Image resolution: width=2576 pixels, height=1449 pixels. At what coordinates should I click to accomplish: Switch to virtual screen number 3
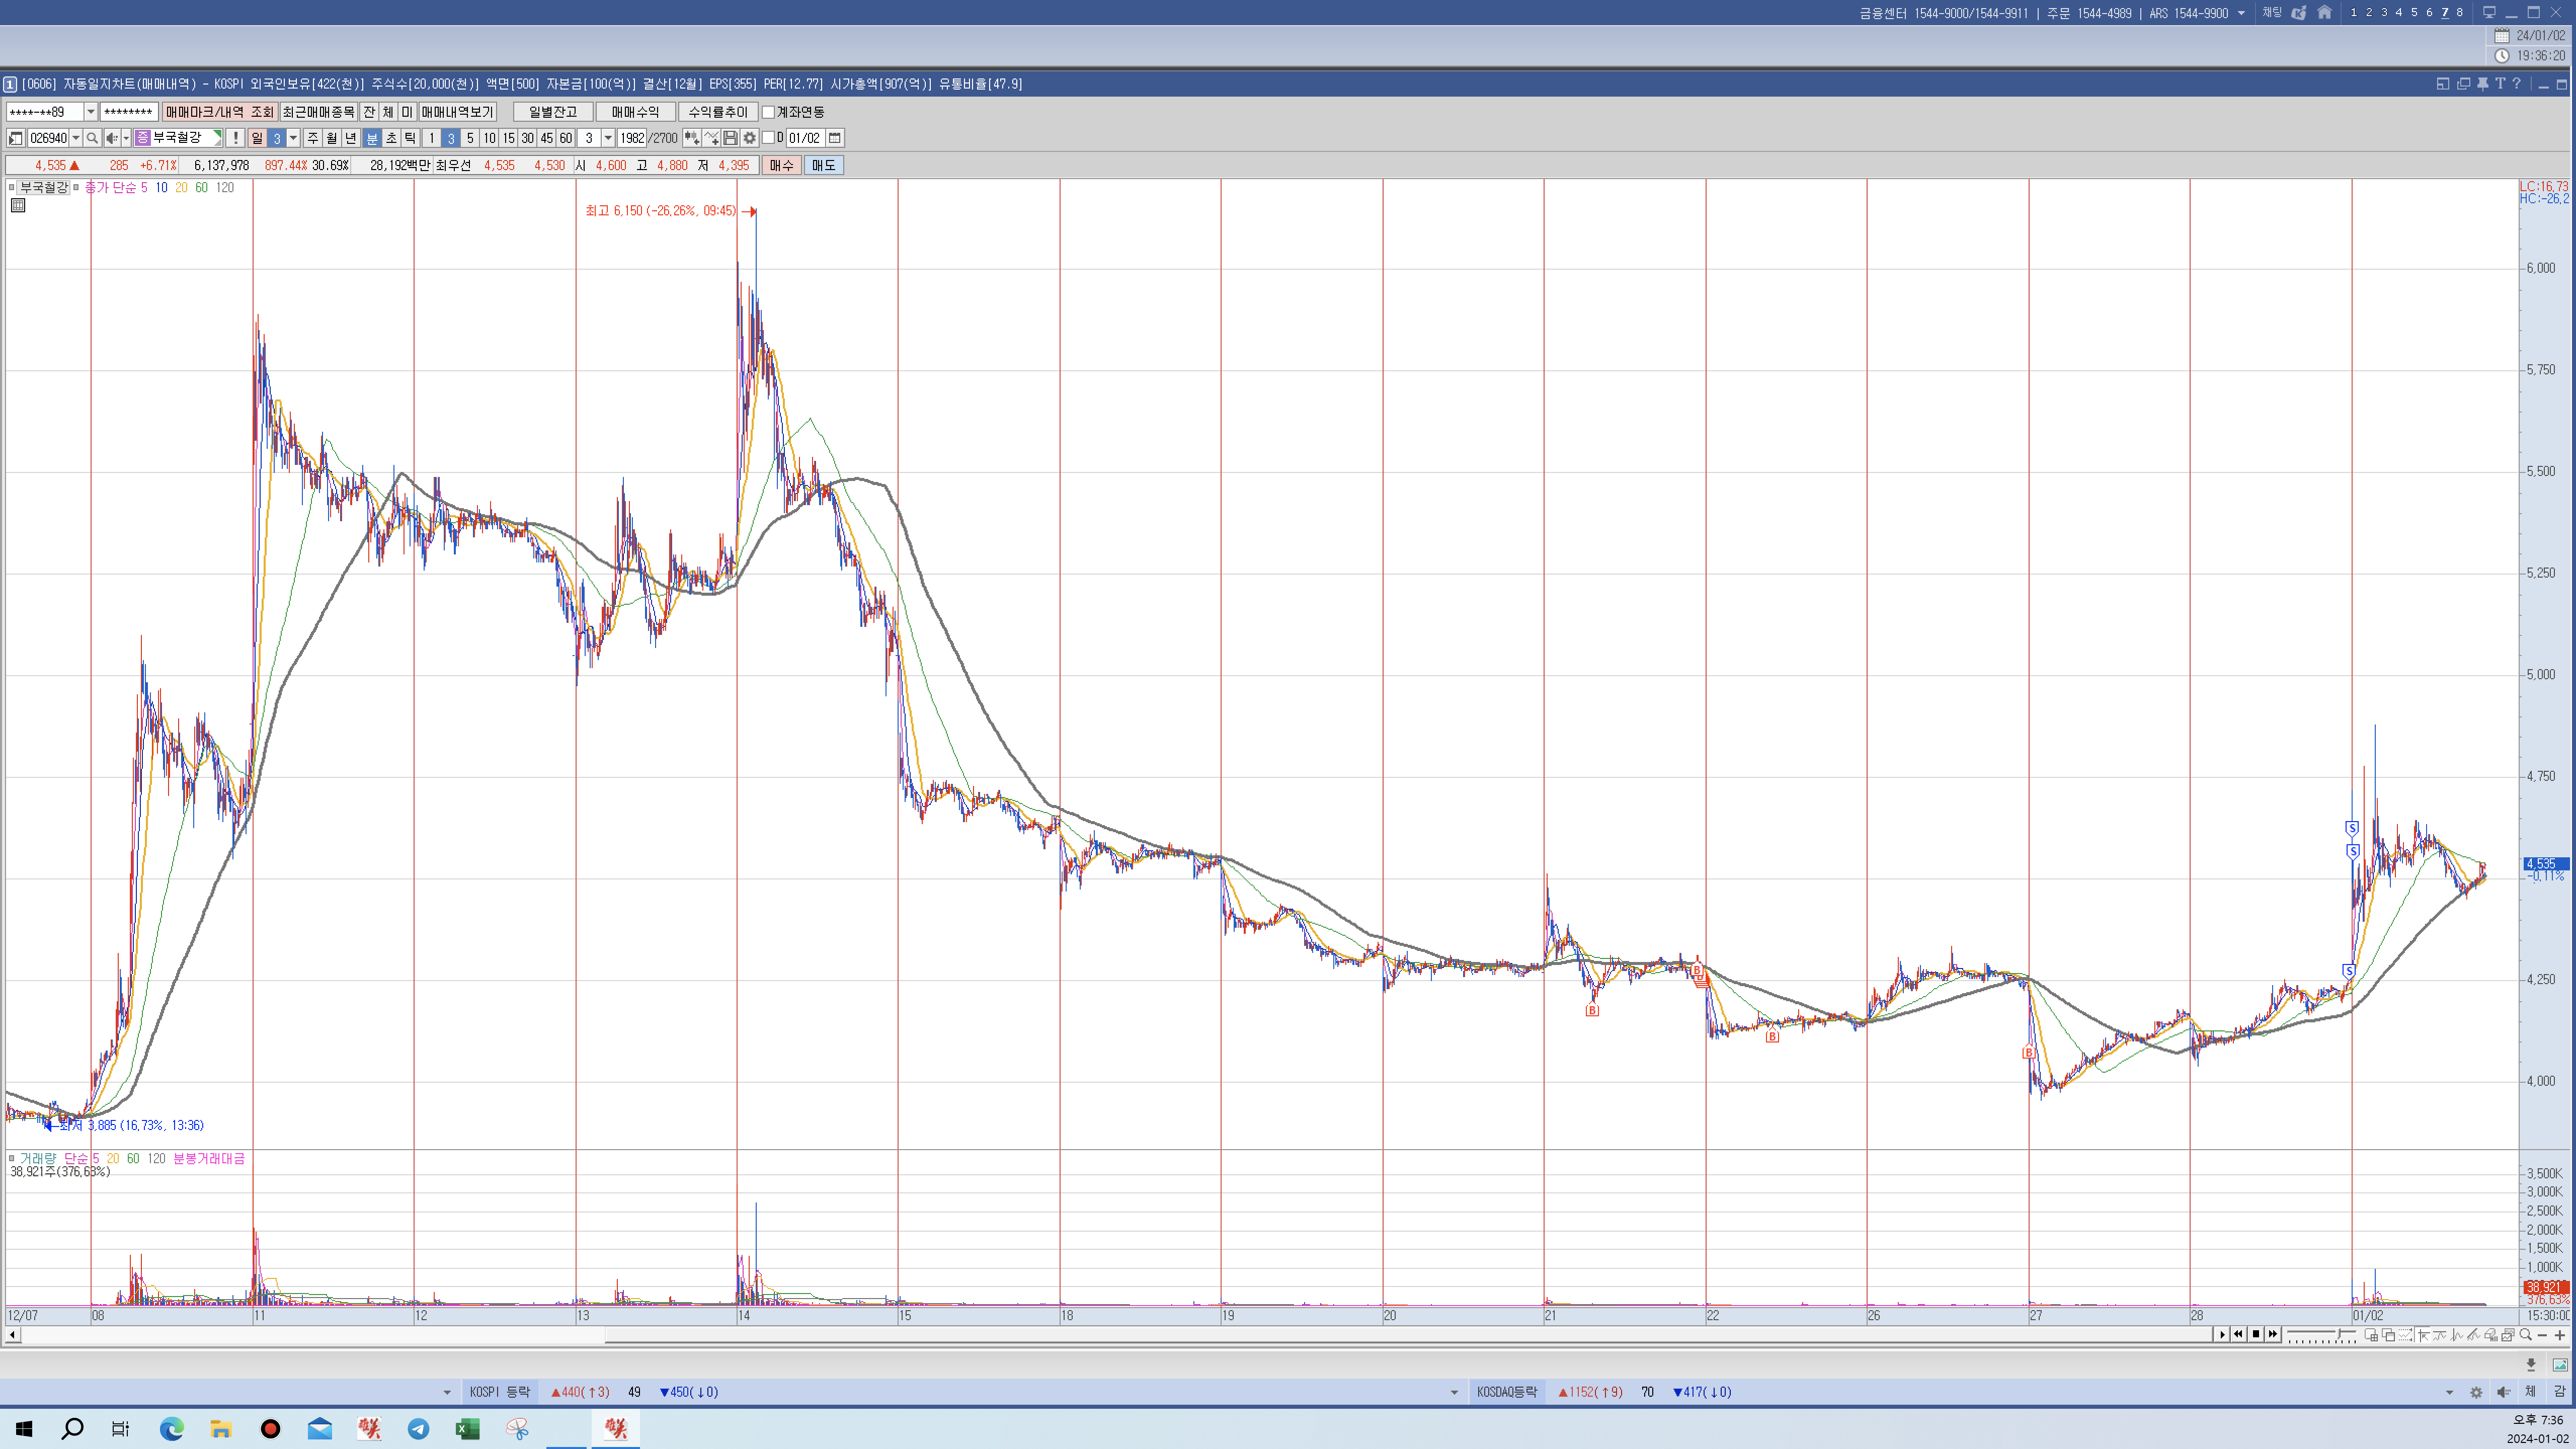[x=2384, y=13]
